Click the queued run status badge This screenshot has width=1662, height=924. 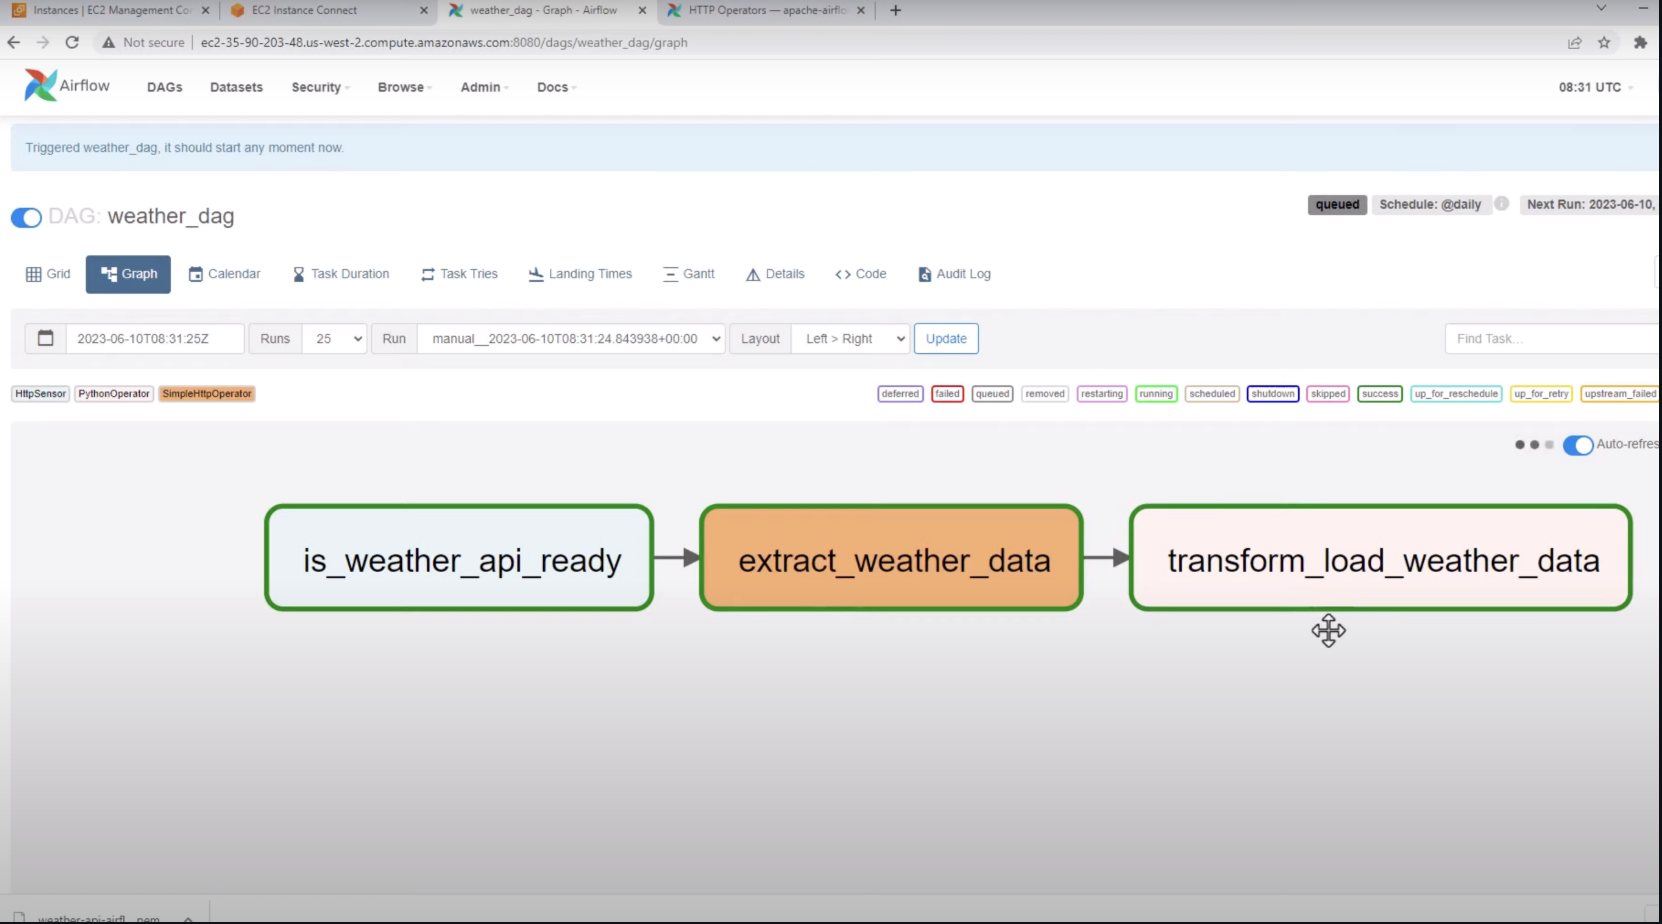click(x=1337, y=204)
